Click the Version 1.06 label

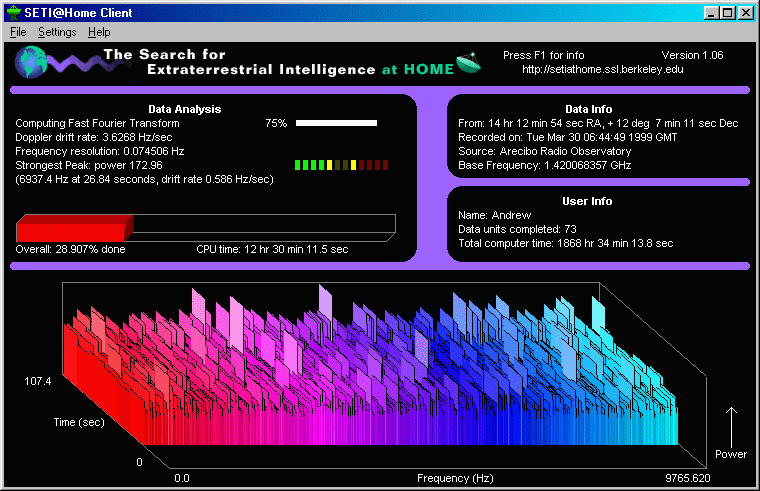point(692,55)
